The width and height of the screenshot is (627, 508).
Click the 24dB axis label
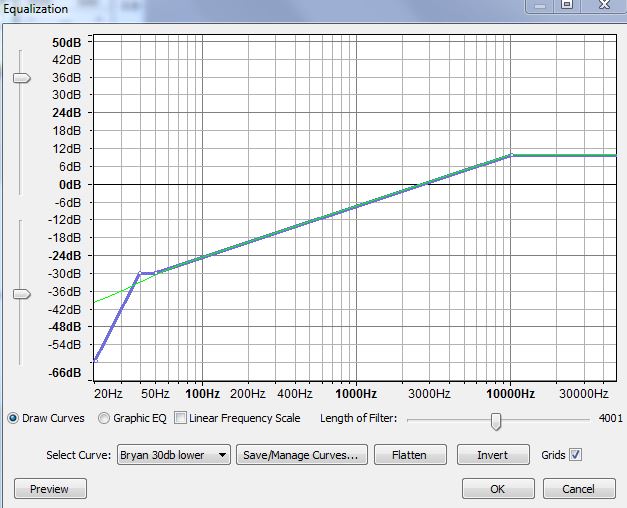point(67,113)
